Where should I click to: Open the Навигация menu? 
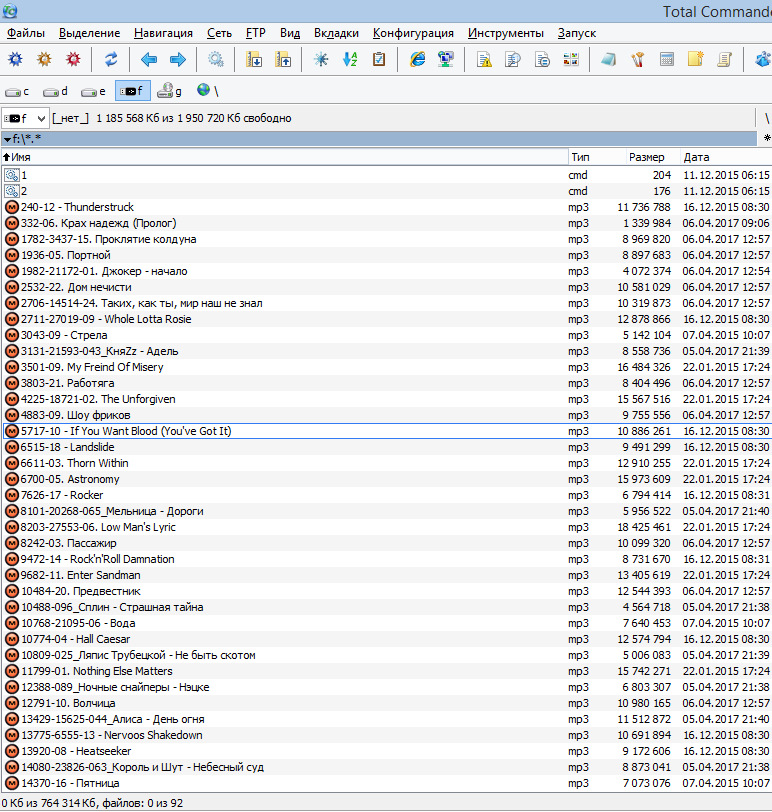click(163, 33)
